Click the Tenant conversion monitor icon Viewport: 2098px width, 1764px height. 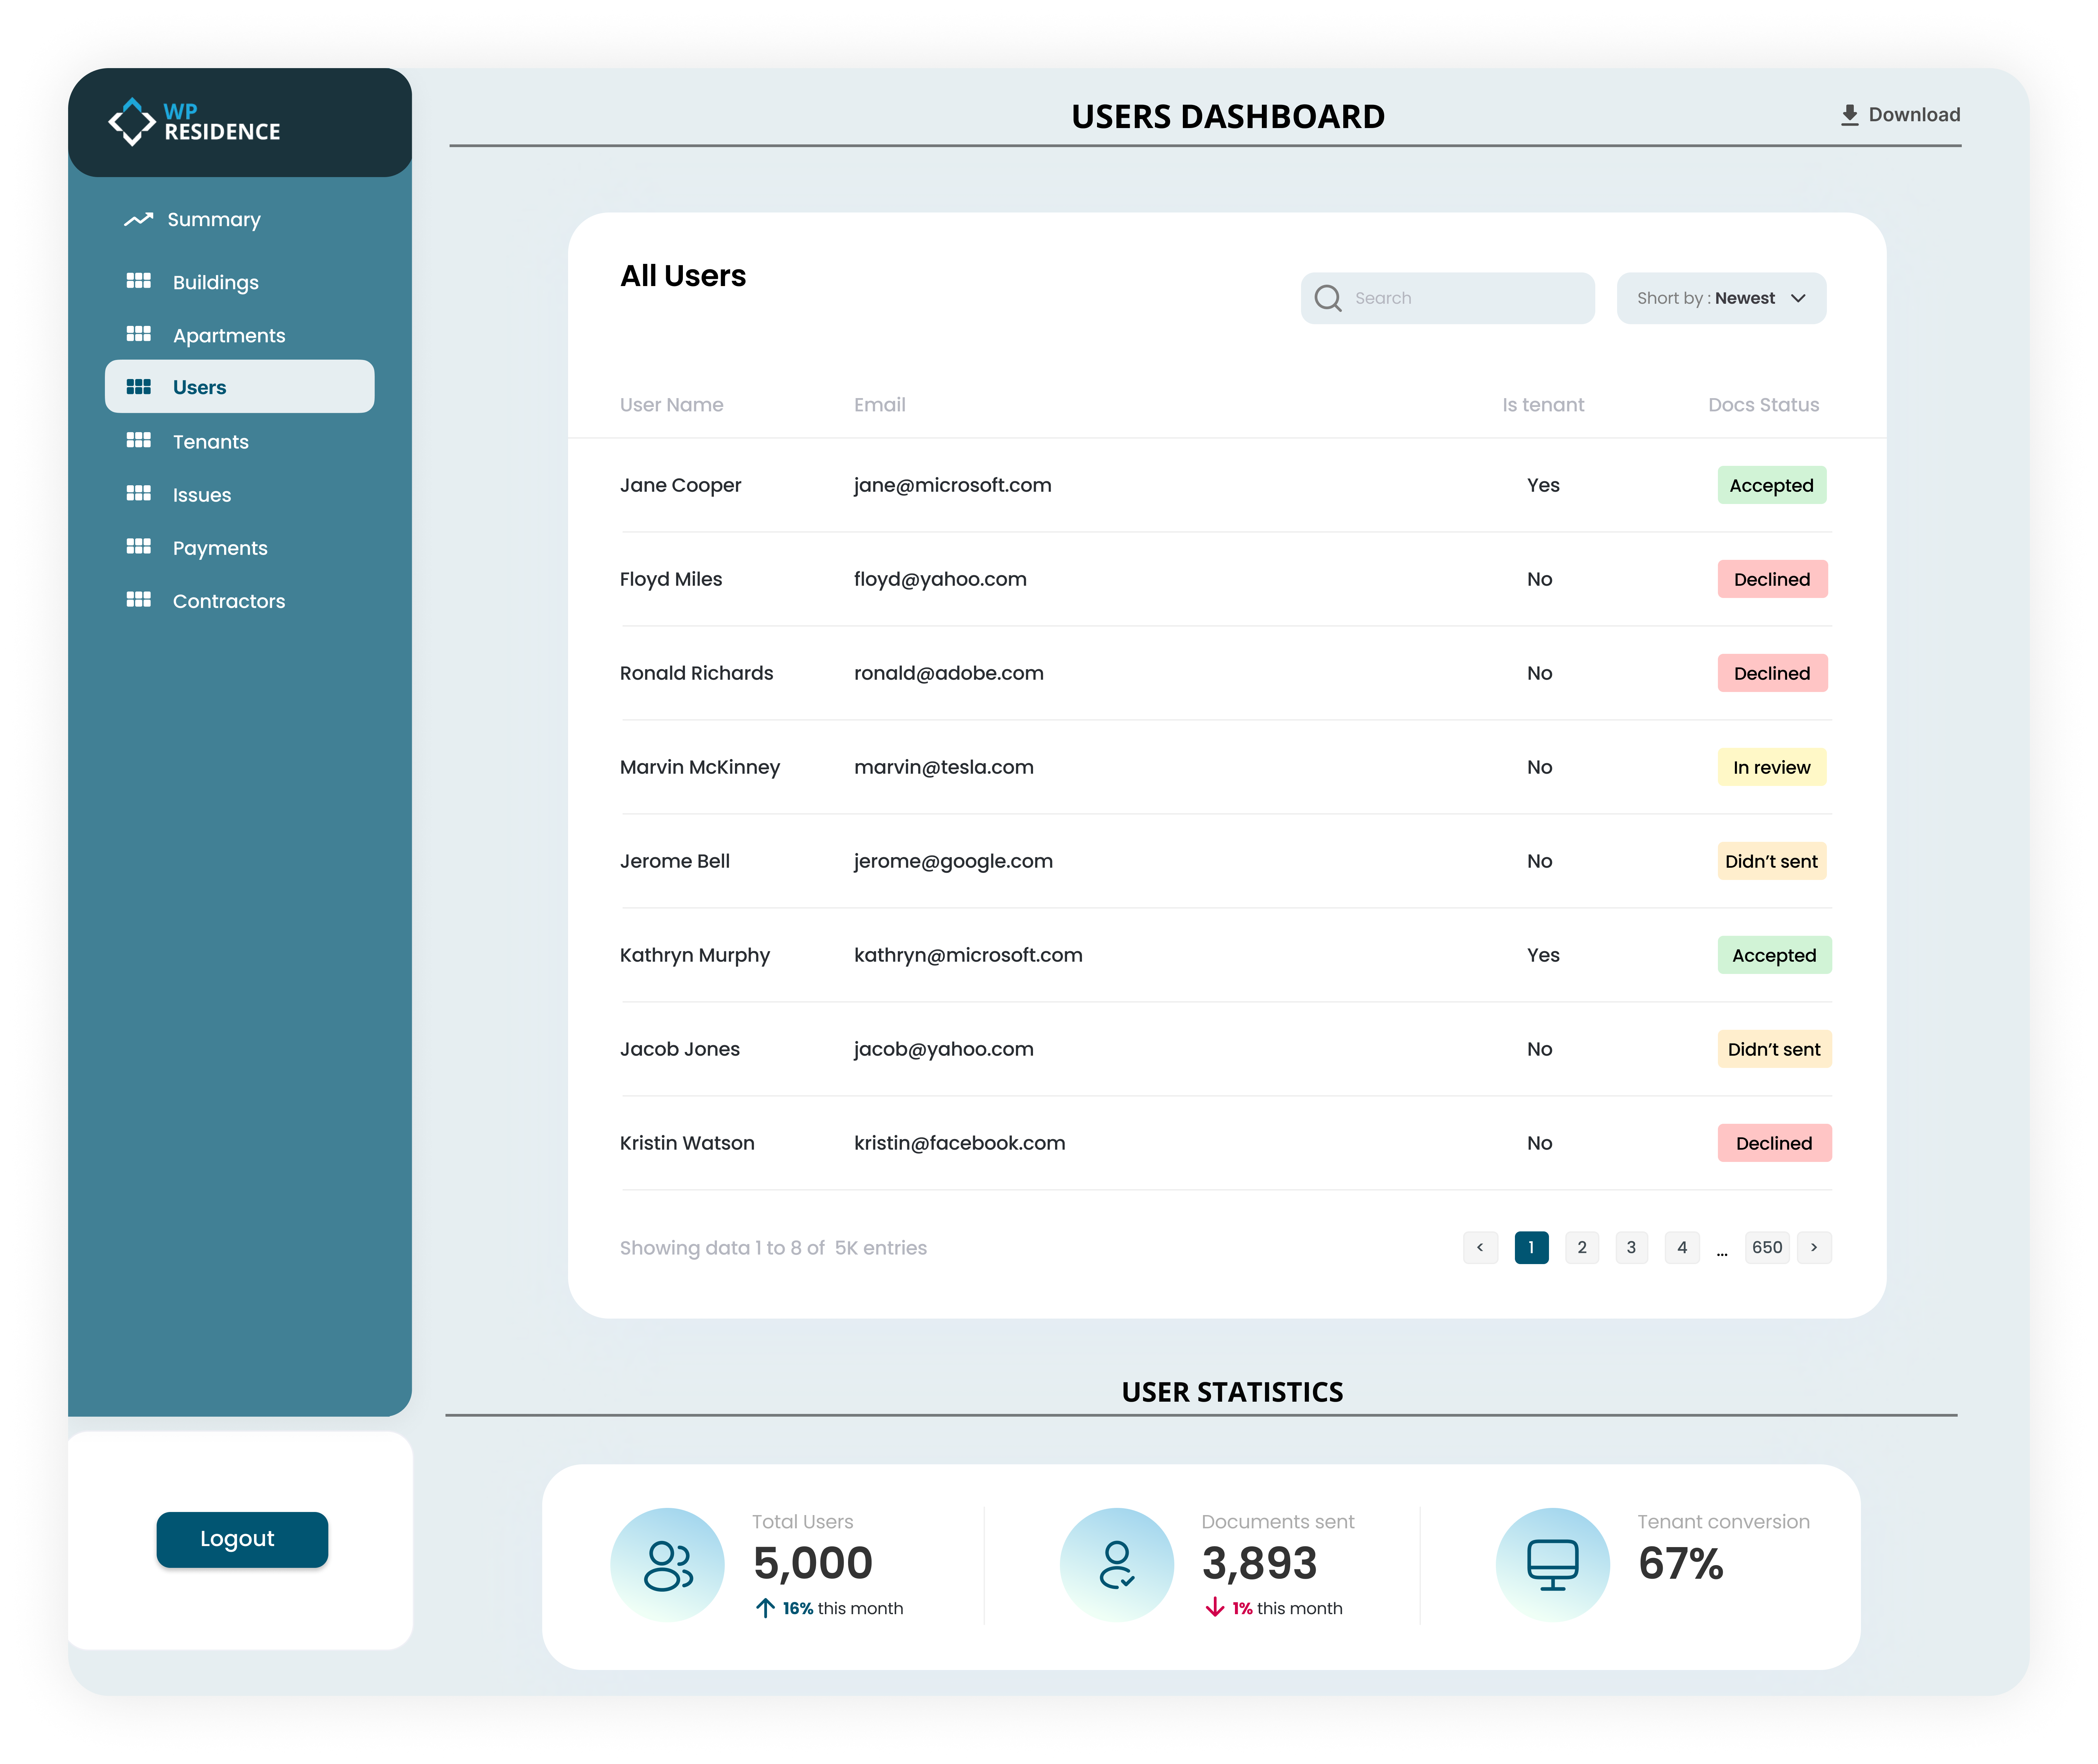coord(1553,1565)
